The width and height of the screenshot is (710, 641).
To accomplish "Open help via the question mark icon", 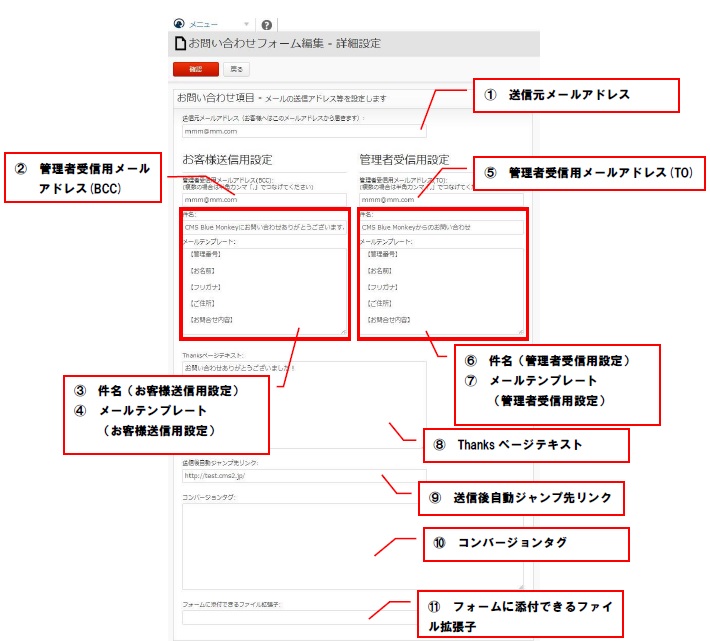I will 267,25.
